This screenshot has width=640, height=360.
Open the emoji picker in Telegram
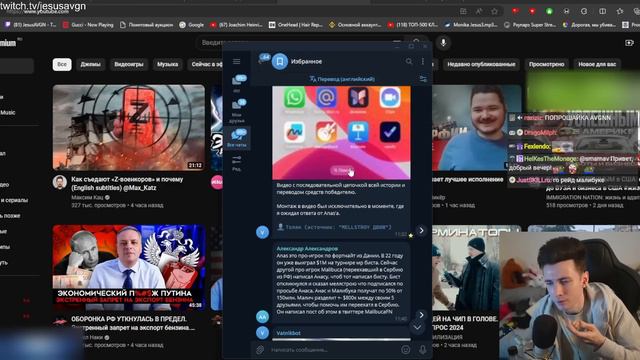(x=405, y=349)
